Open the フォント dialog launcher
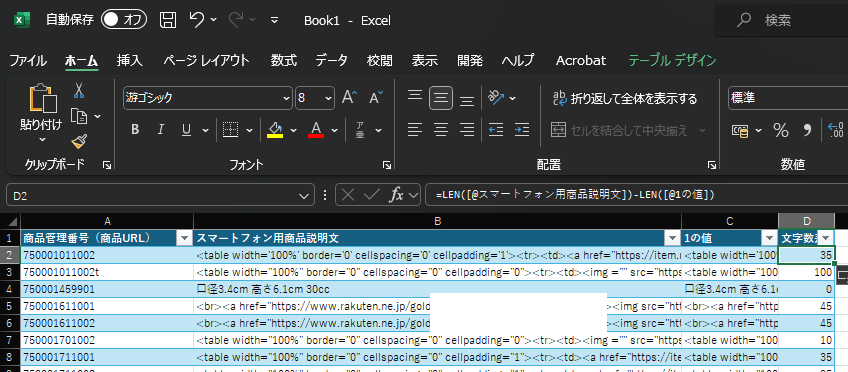Image resolution: width=848 pixels, height=372 pixels. coord(387,164)
